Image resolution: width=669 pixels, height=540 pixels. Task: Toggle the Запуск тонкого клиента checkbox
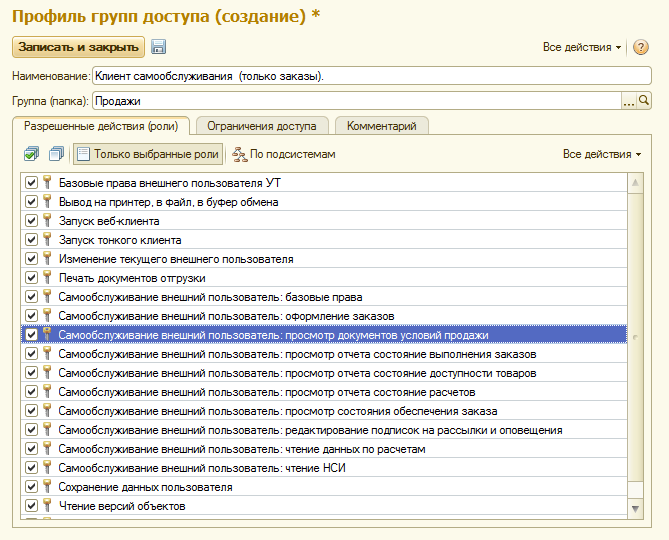coord(31,240)
